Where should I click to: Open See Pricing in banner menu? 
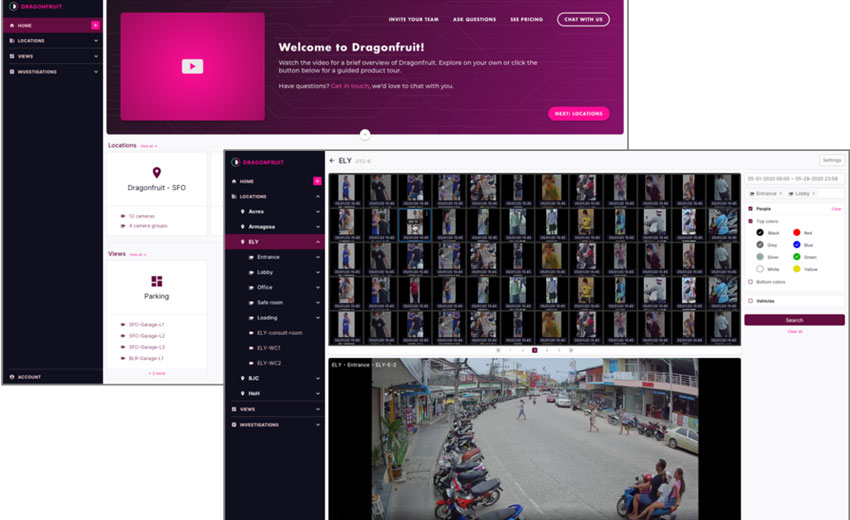[526, 20]
